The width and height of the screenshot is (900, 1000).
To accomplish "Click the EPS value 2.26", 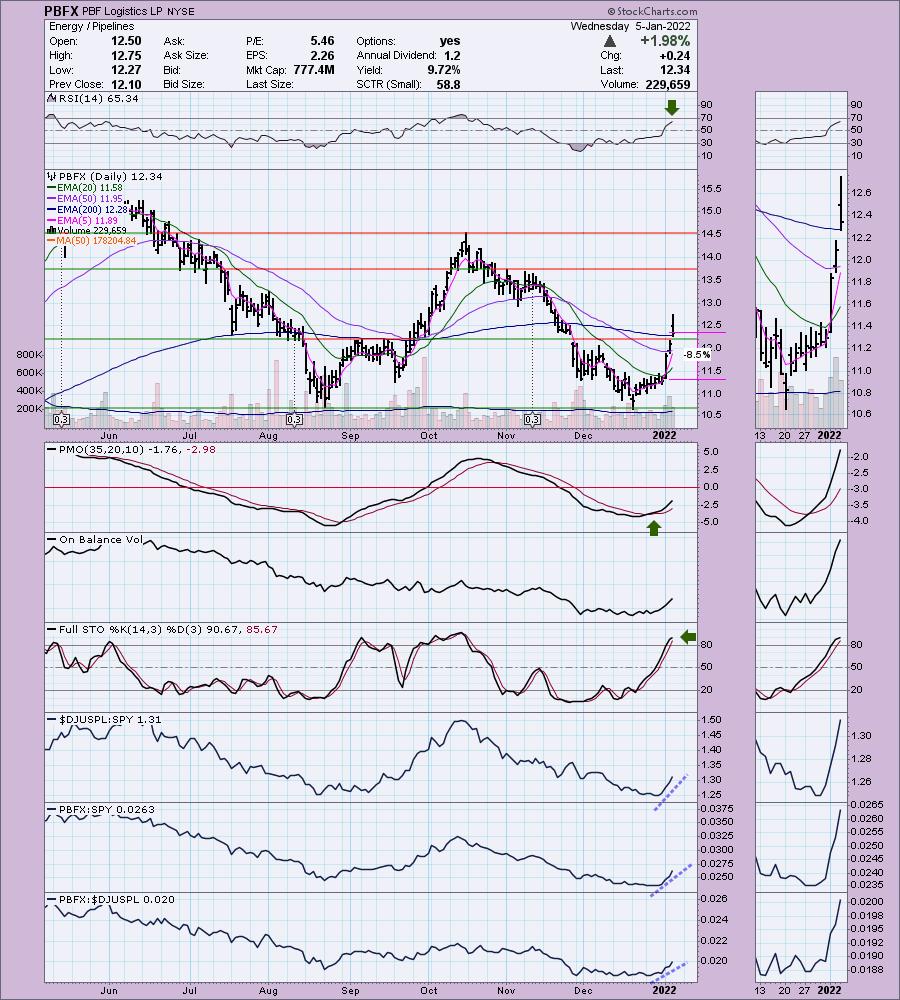I will (x=321, y=55).
